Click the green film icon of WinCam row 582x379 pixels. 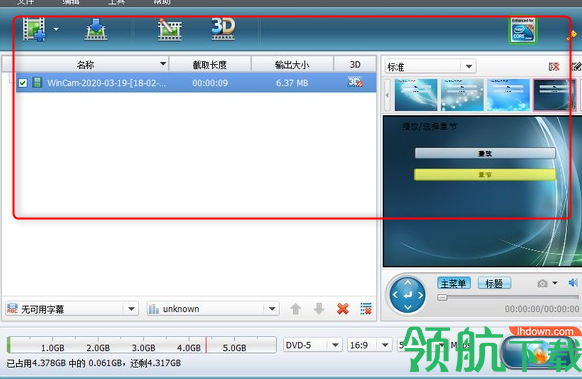point(37,82)
